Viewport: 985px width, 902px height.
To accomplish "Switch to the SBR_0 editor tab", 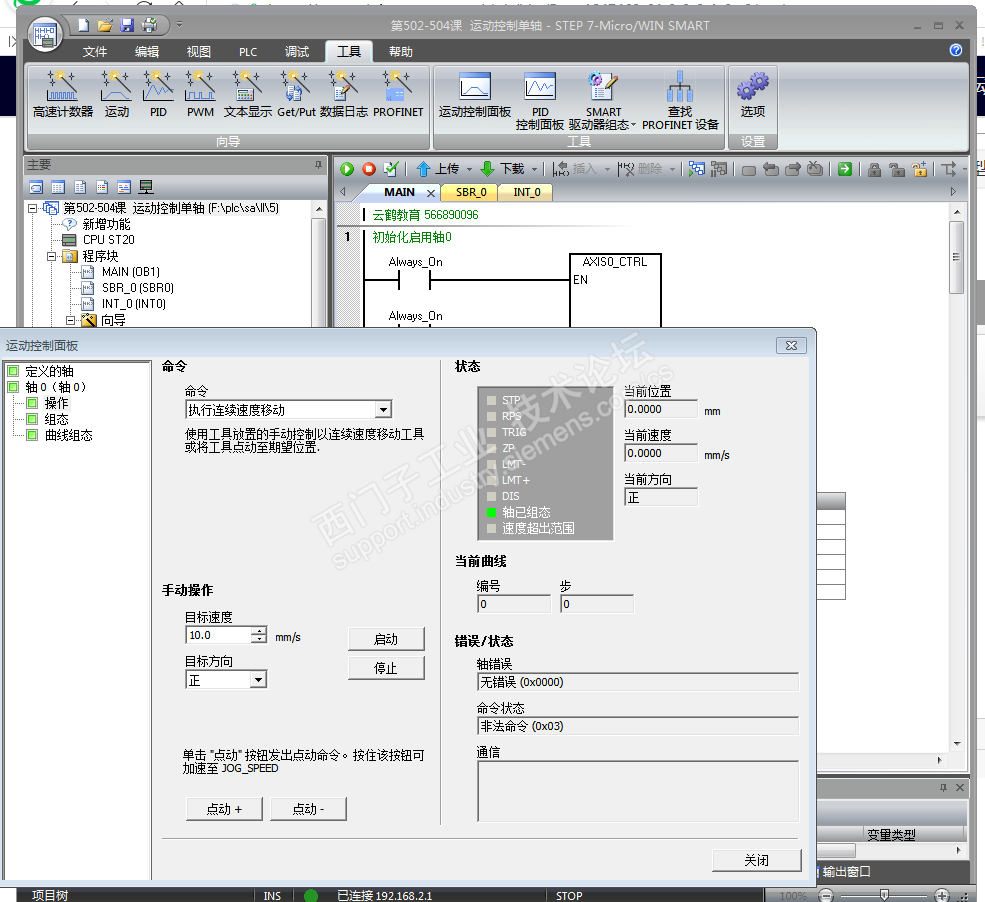I will coord(471,192).
